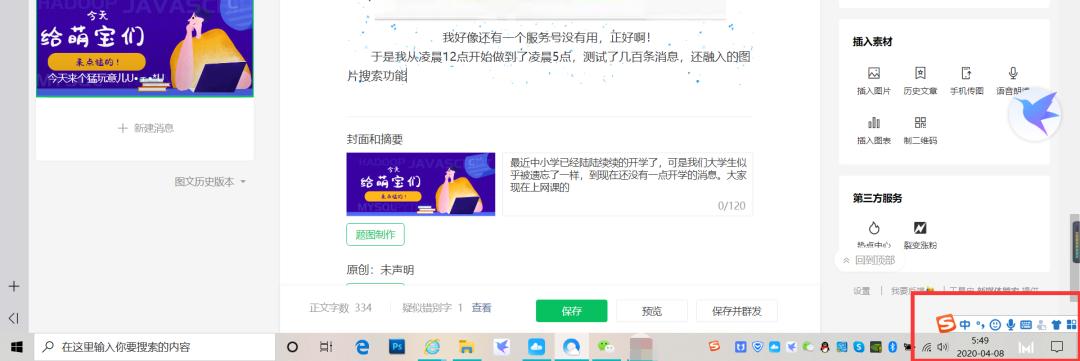Click the 正文字数 334 word count

point(340,308)
